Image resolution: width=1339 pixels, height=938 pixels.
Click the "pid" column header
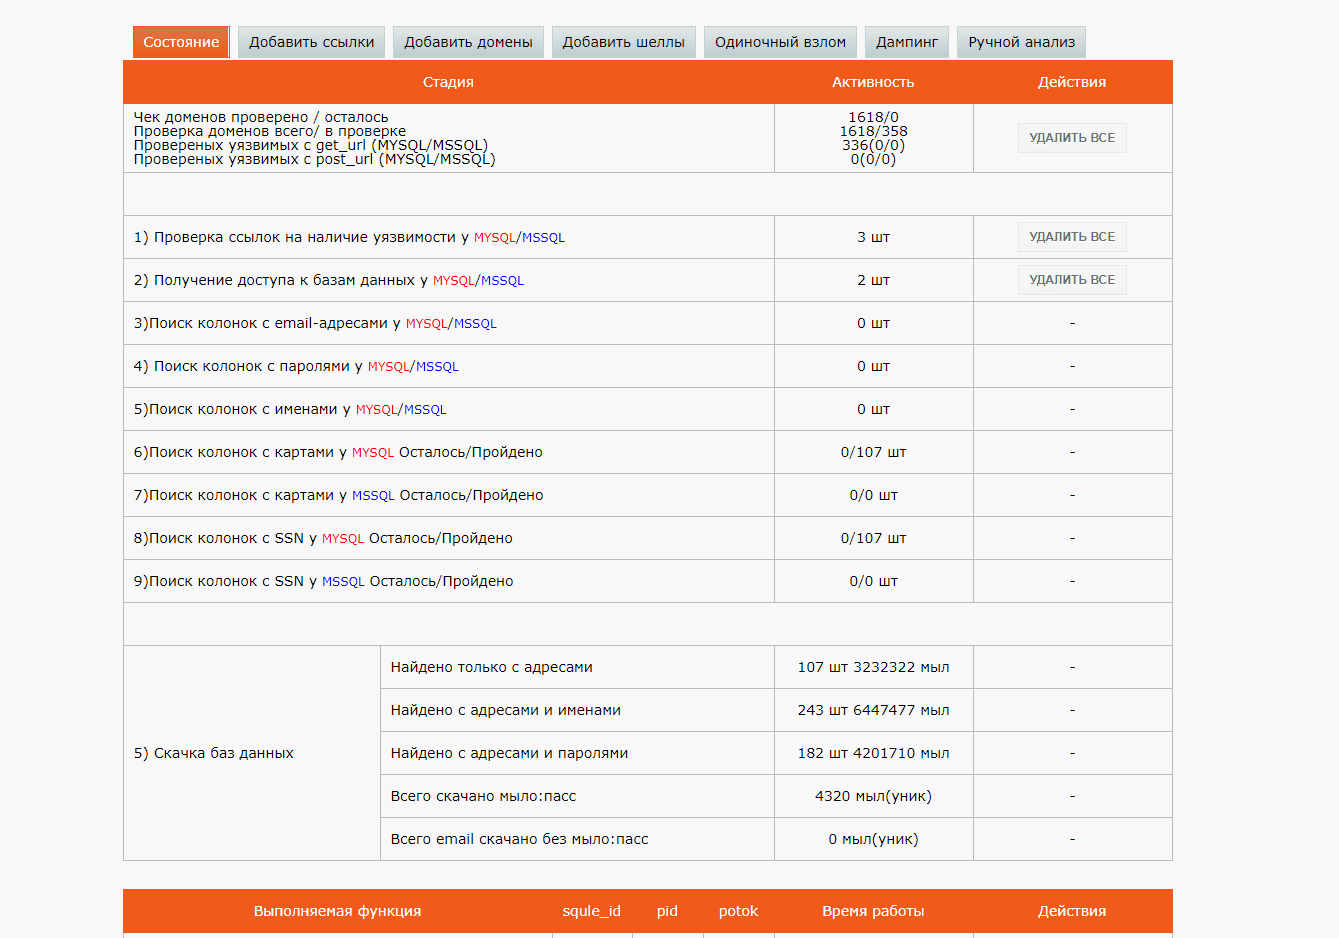click(667, 911)
